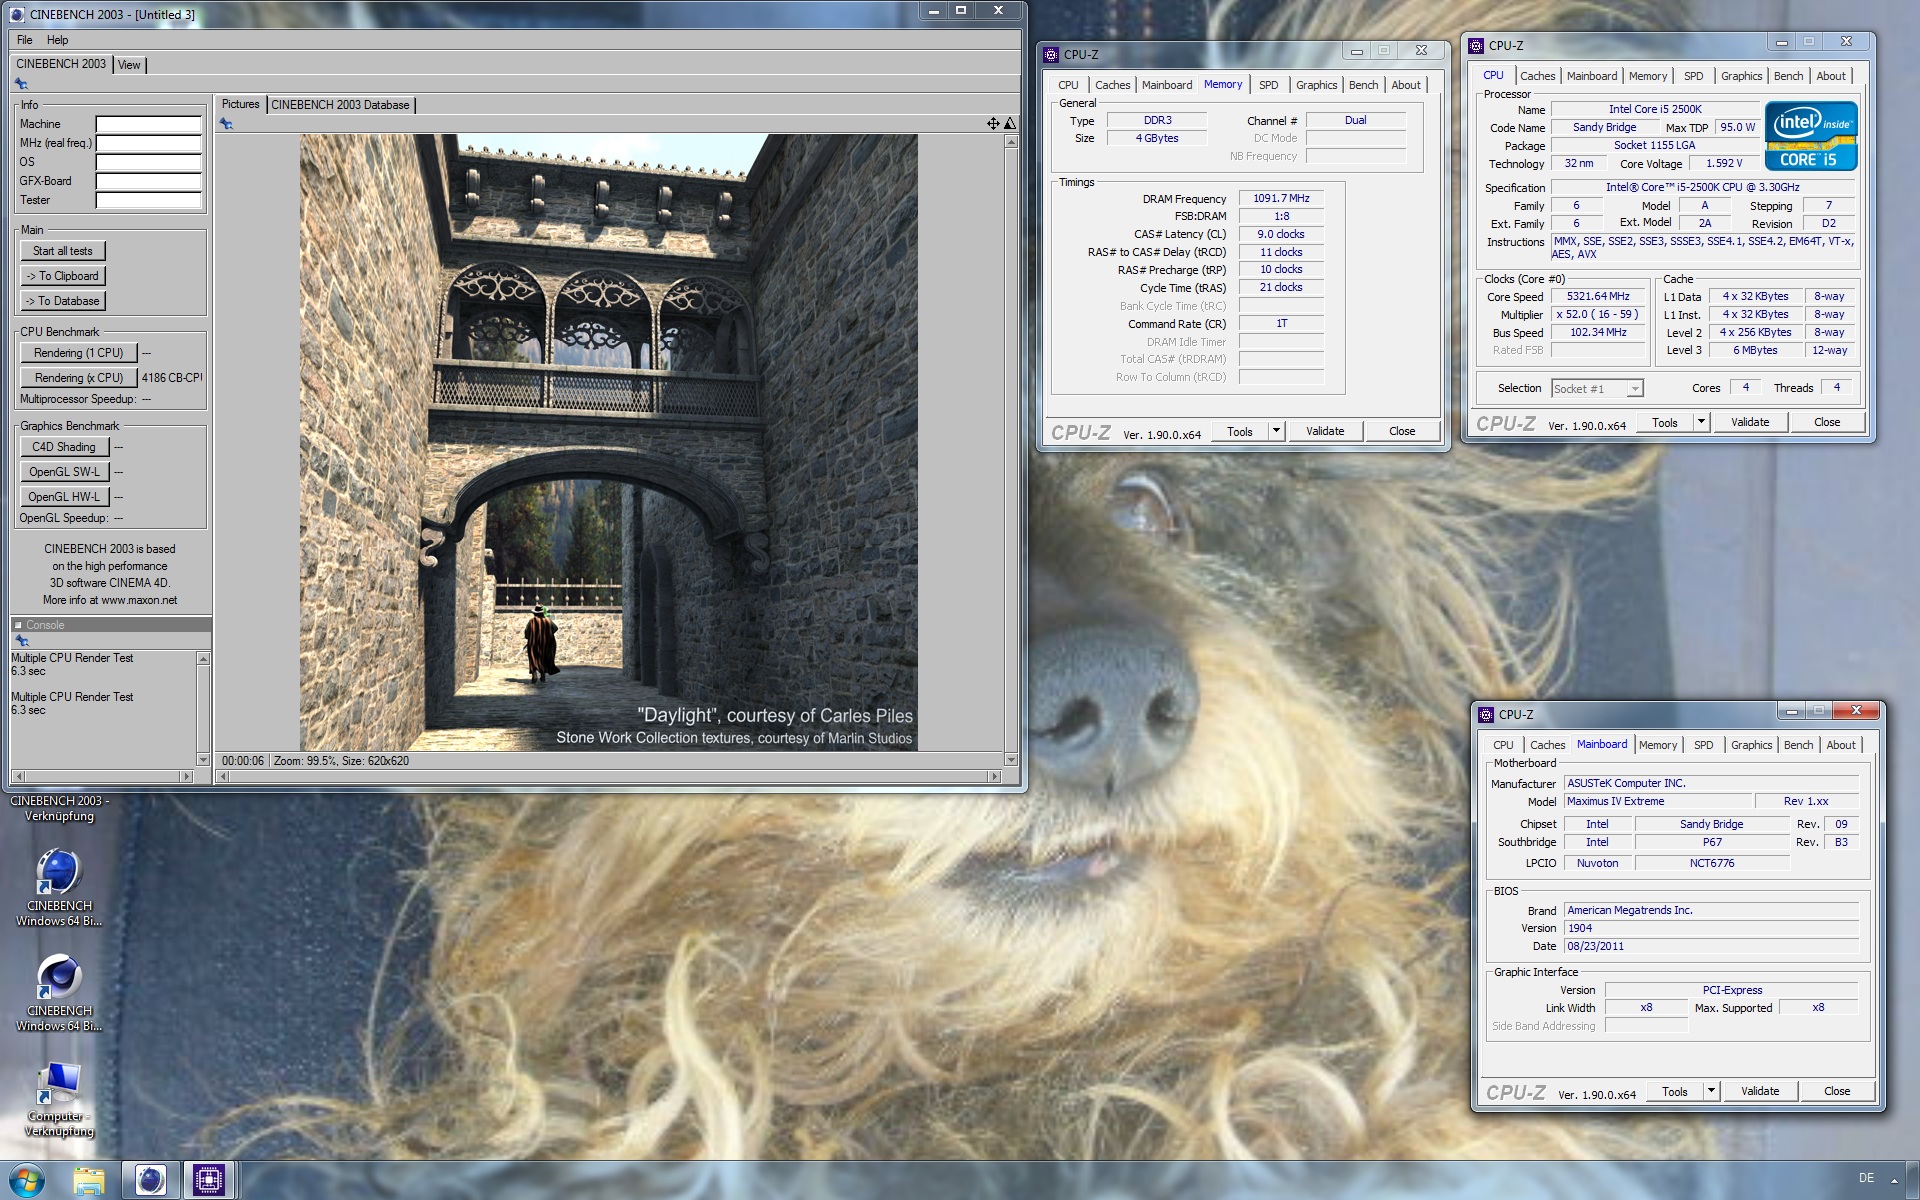The image size is (1920, 1200).
Task: Open CINEBENCH 2003 Database tab
Action: click(x=340, y=105)
